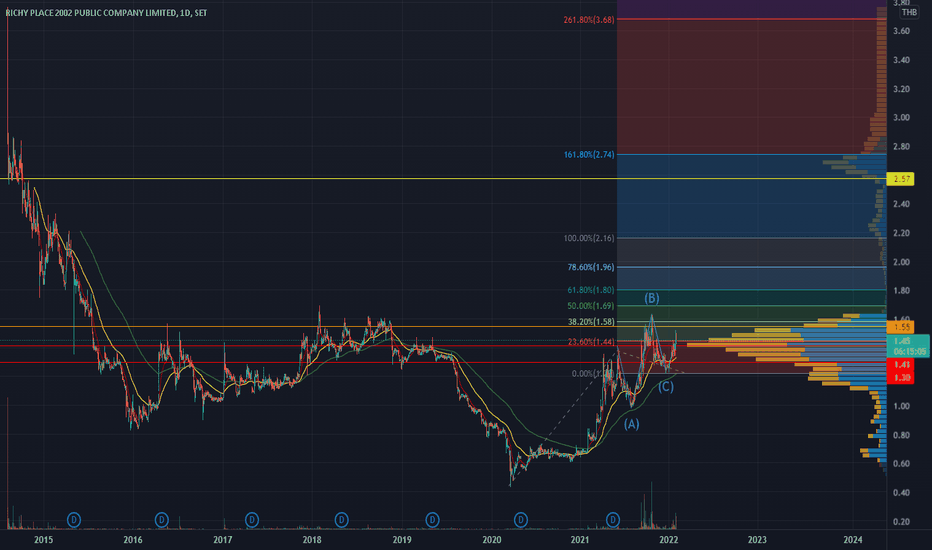The height and width of the screenshot is (550, 932).
Task: Select the 100.00%(2.16) Fibonacci label
Action: pos(589,238)
